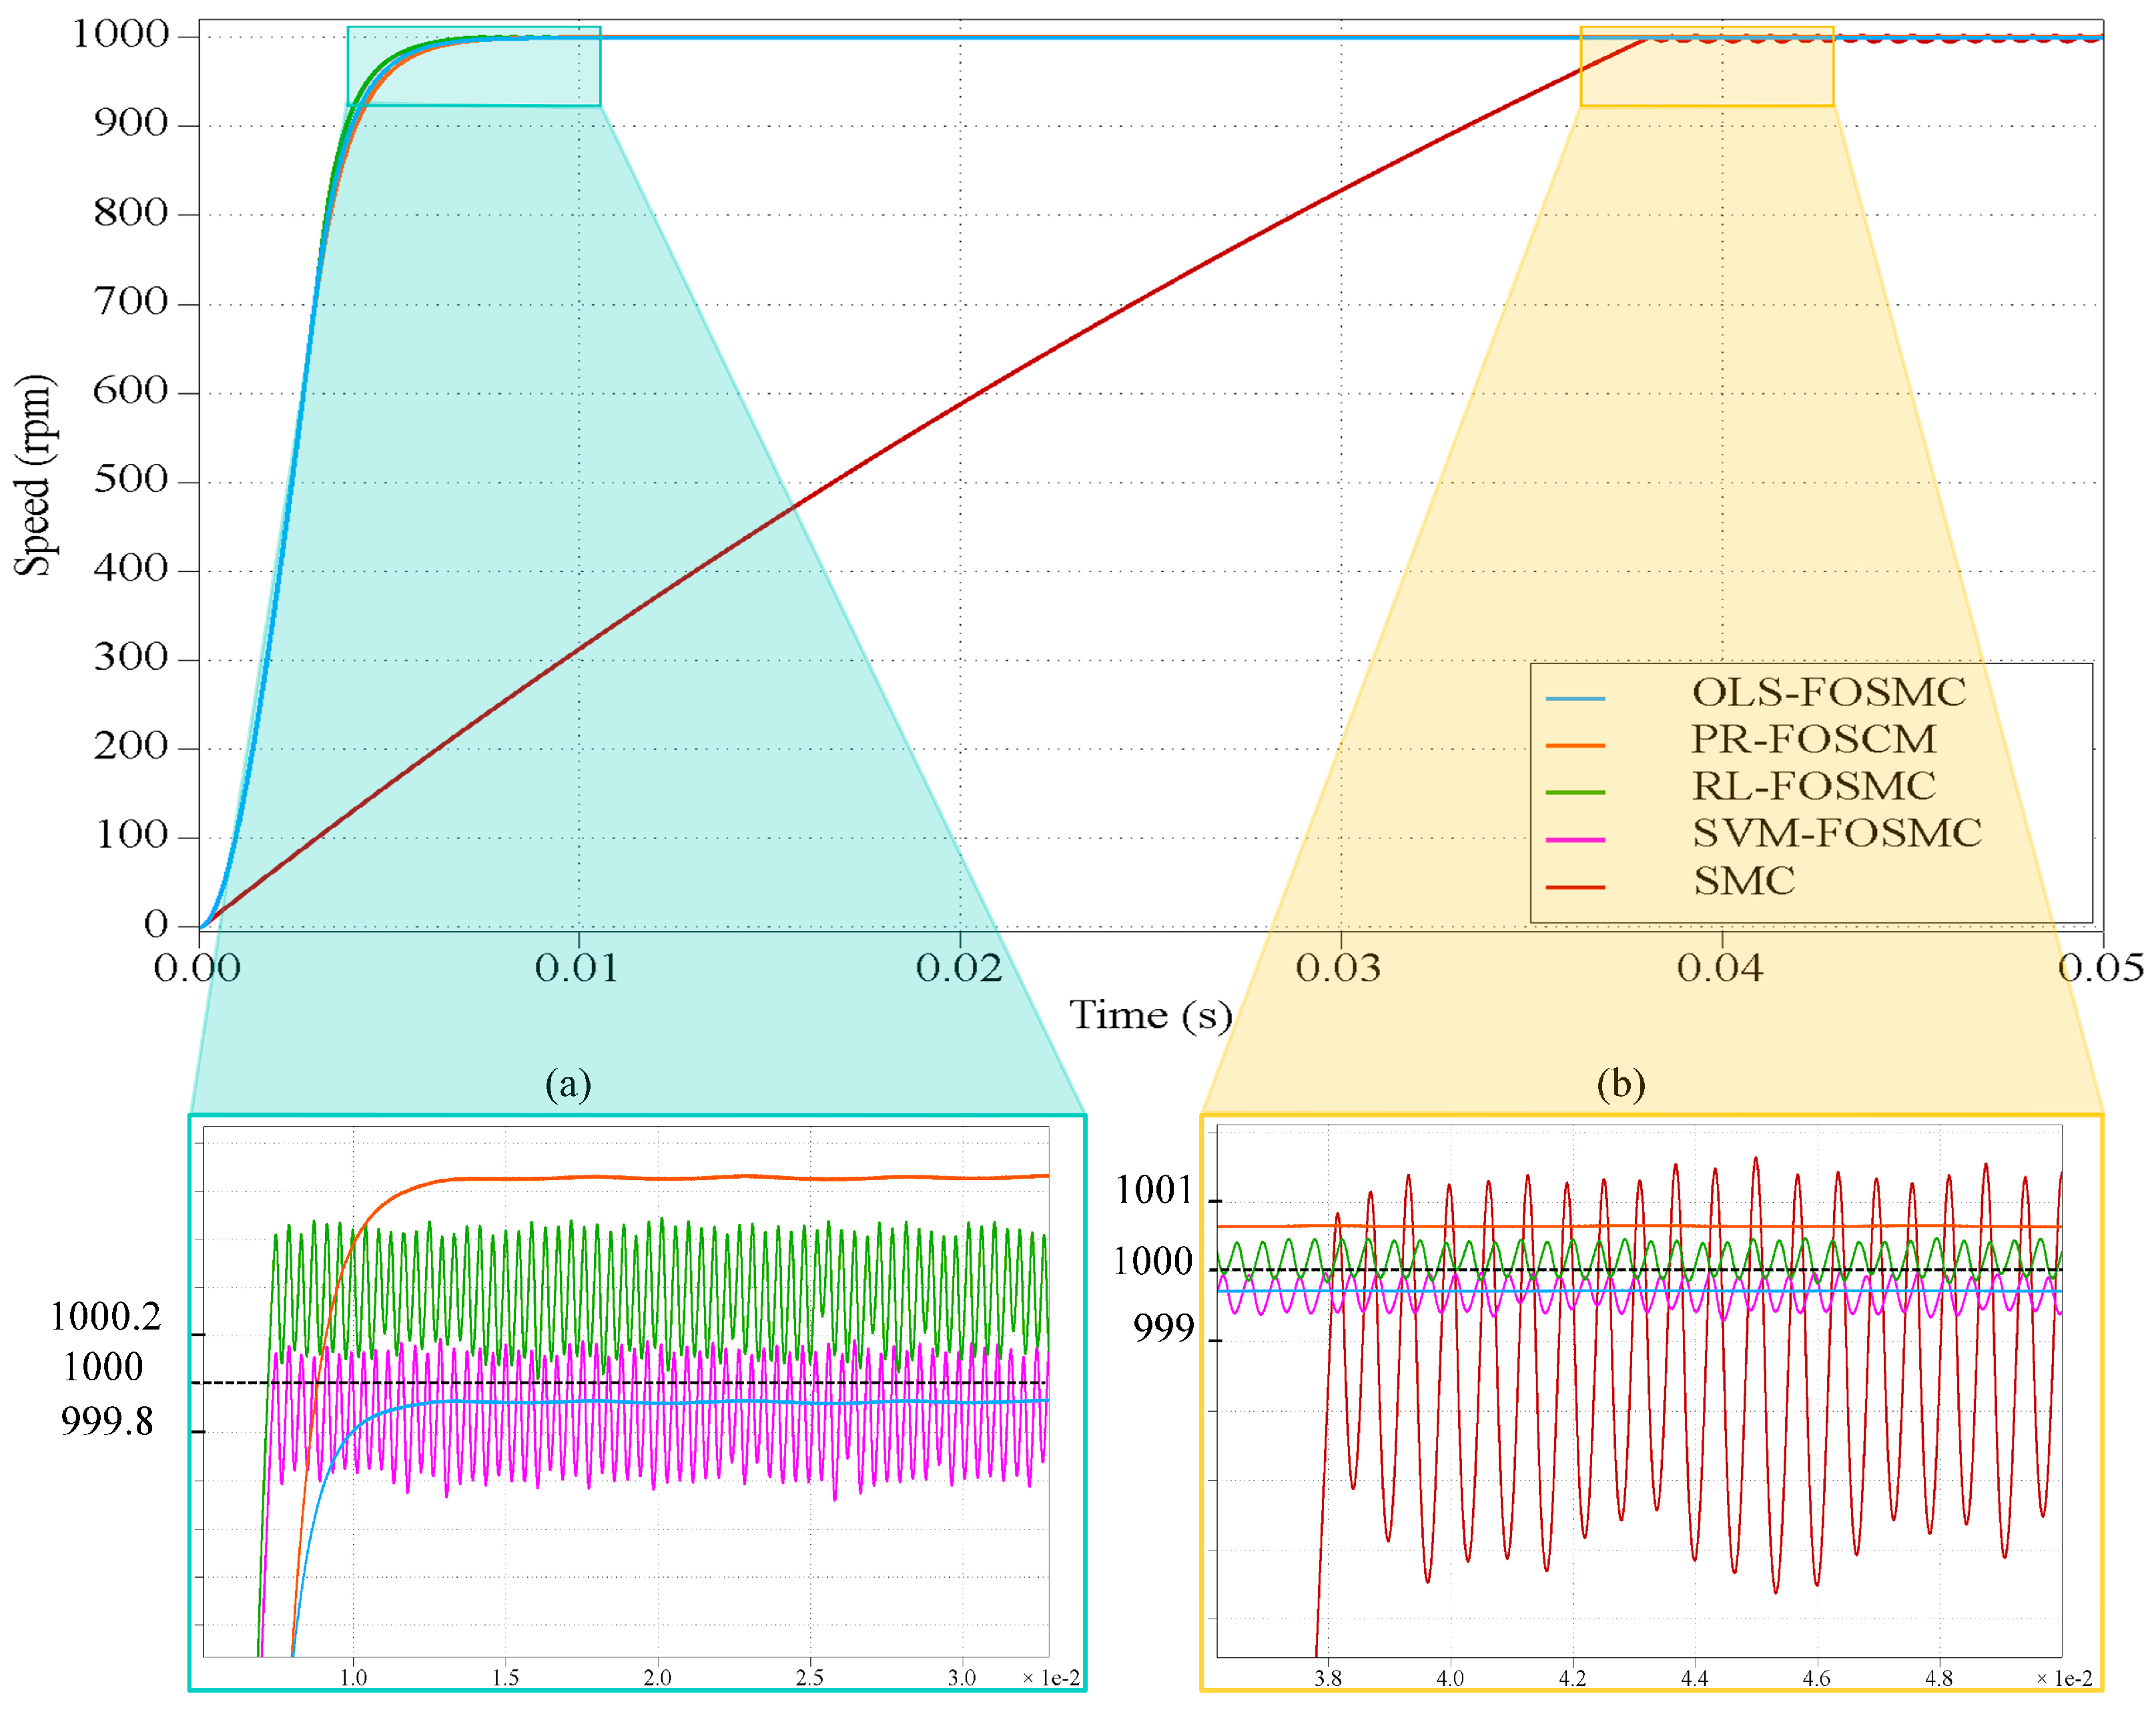Click the red SMC legend line swatch
This screenshot has width=2156, height=1712.
coord(1575,887)
